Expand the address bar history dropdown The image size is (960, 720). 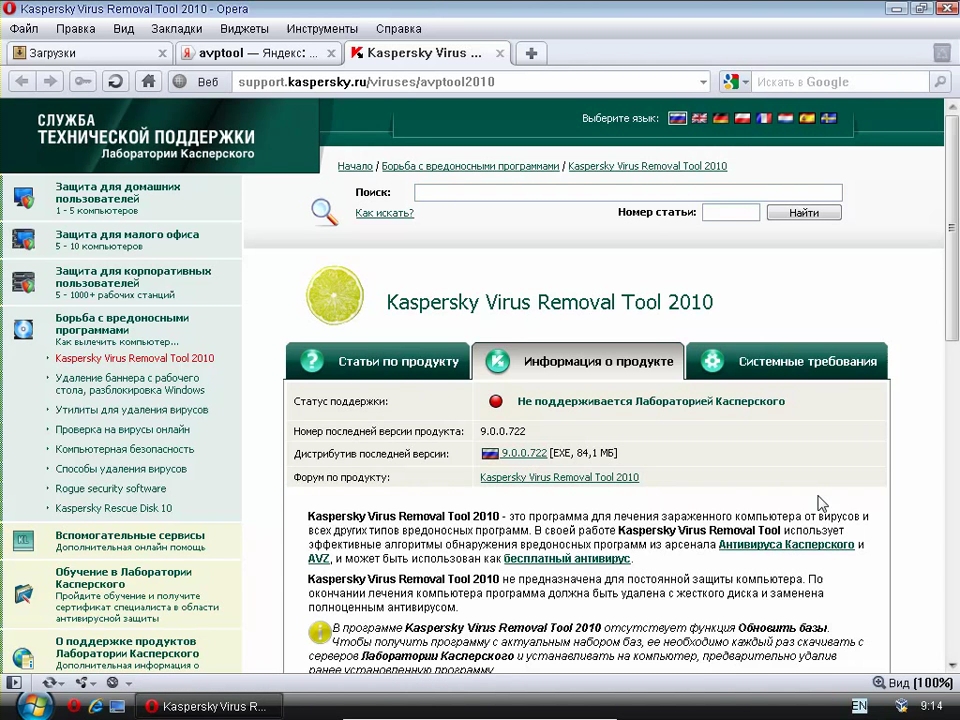tap(703, 82)
